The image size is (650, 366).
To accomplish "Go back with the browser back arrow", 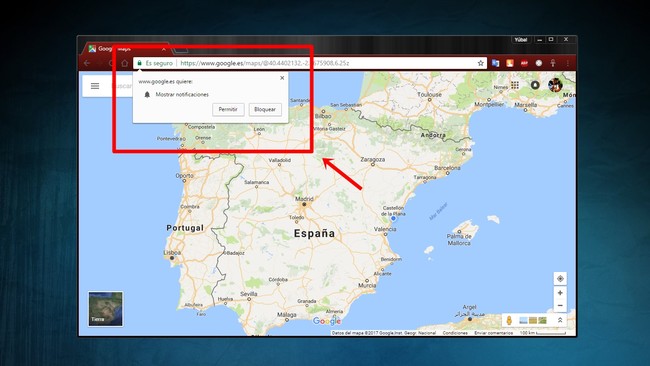I will pyautogui.click(x=87, y=63).
